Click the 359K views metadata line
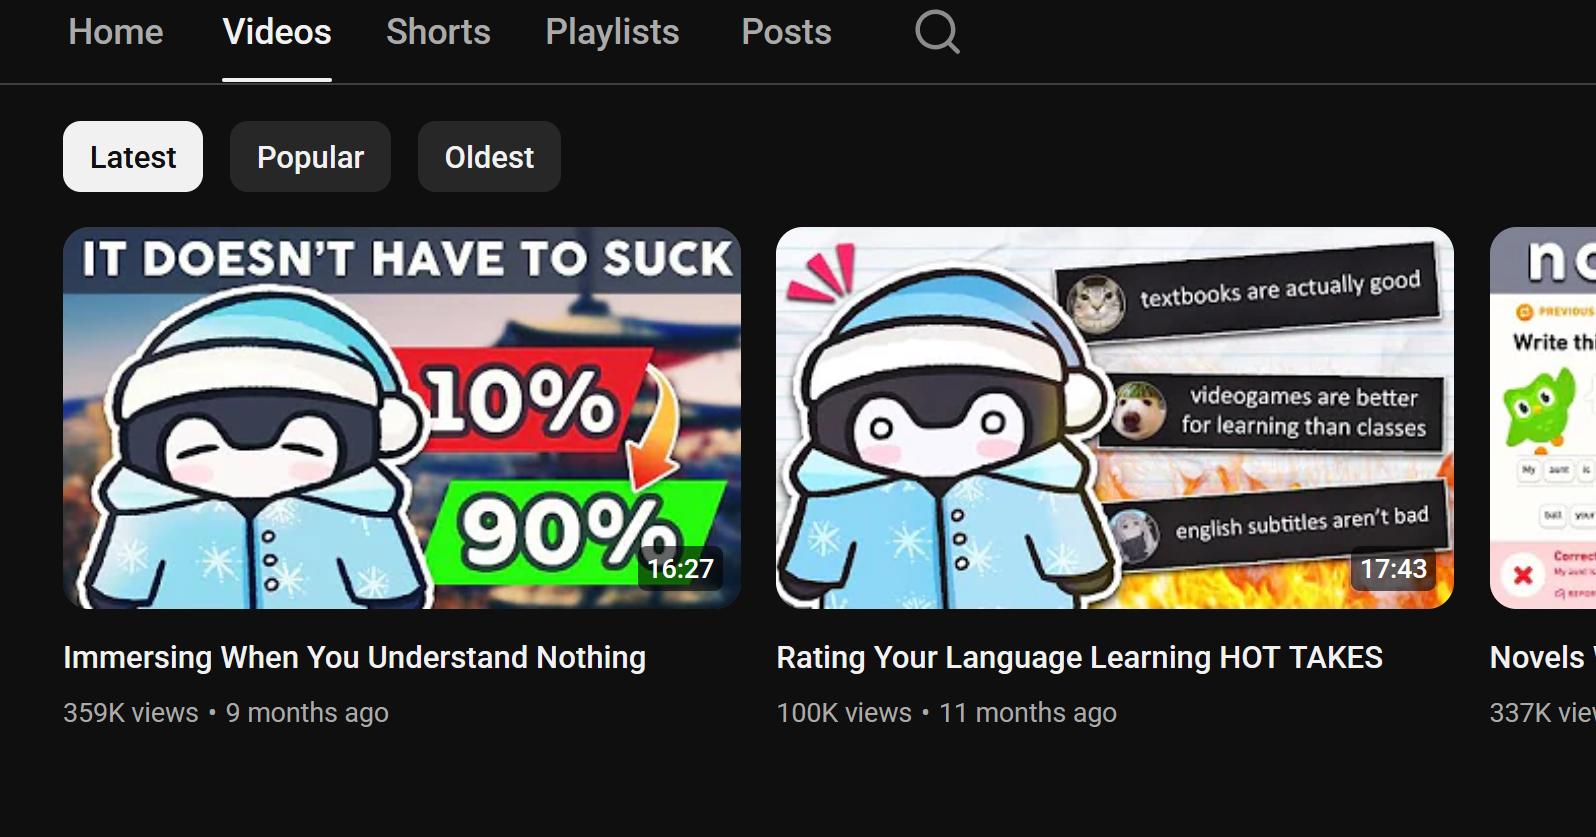1596x837 pixels. 226,713
